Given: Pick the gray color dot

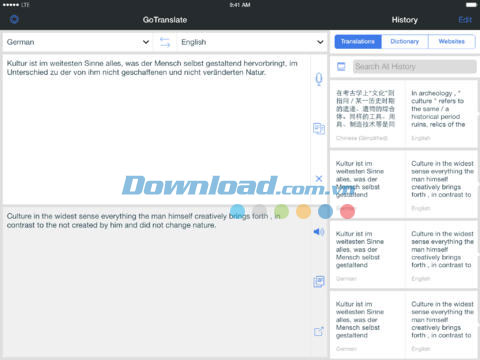Looking at the screenshot, I should 260,211.
